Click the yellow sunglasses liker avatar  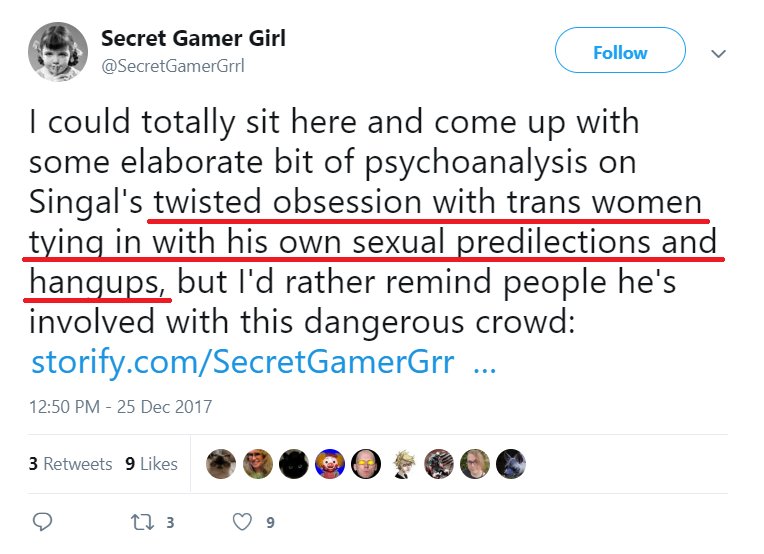[366, 463]
